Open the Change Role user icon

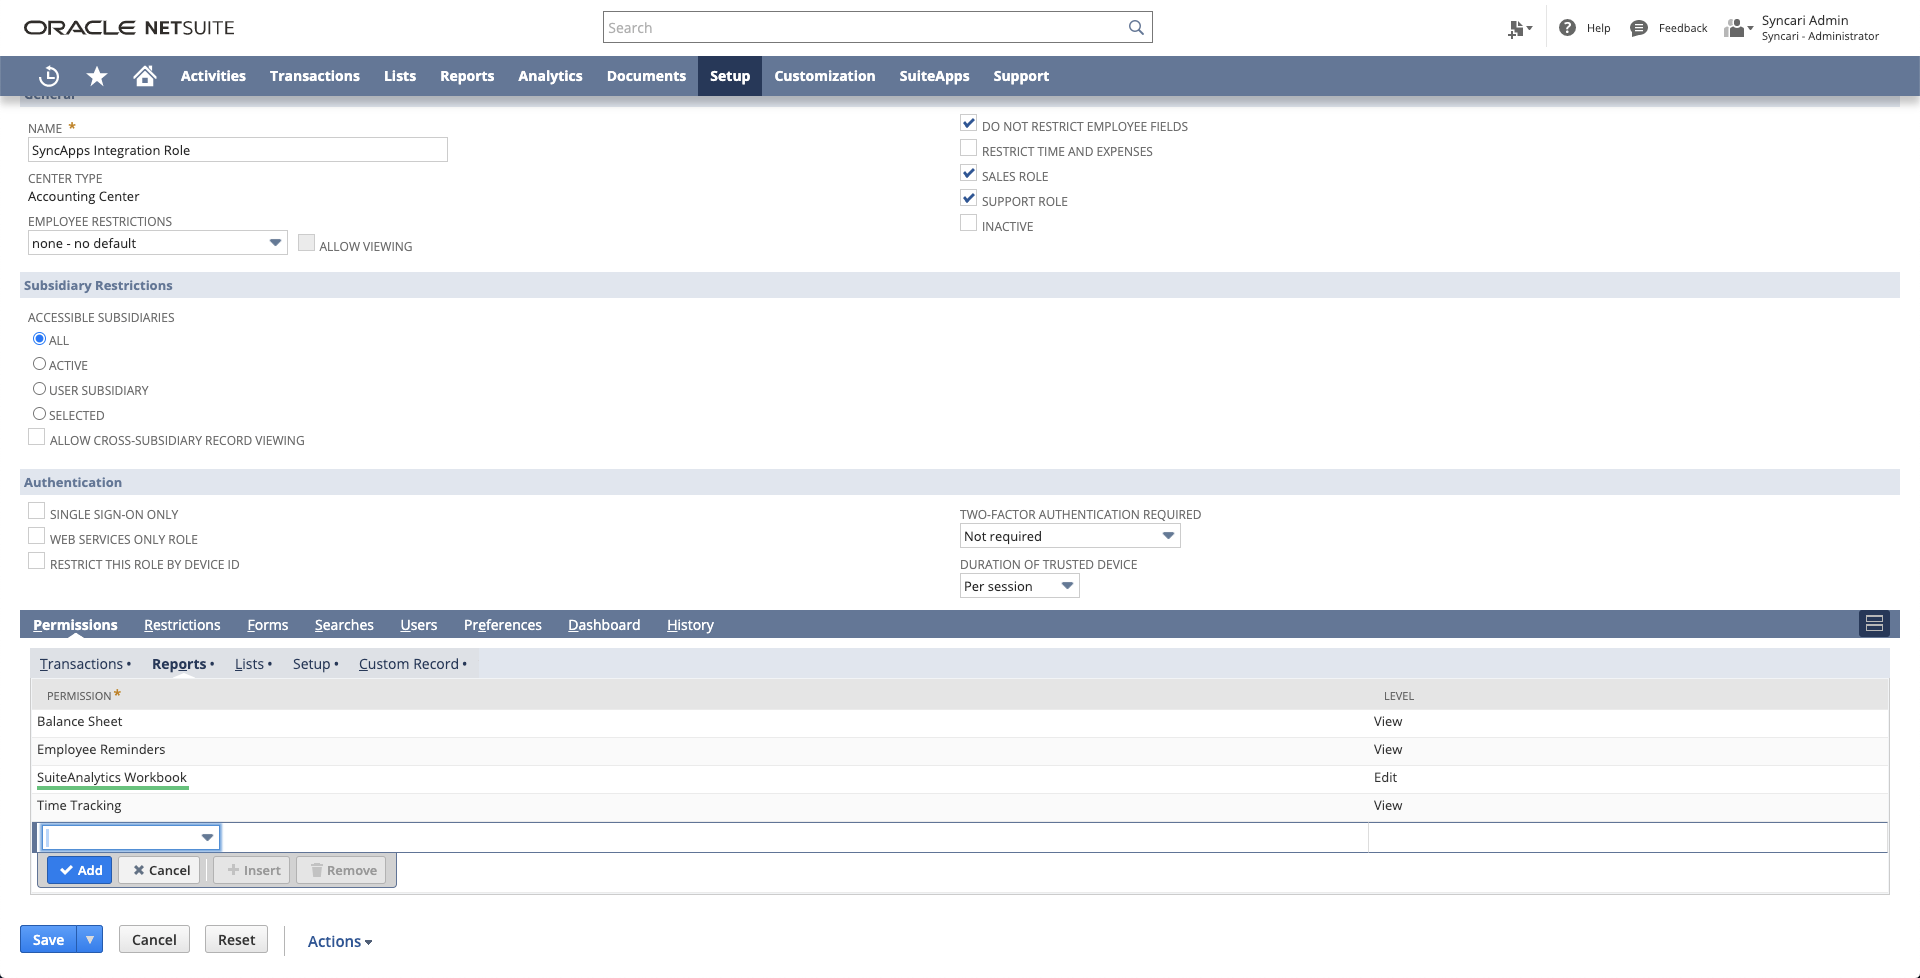point(1736,28)
